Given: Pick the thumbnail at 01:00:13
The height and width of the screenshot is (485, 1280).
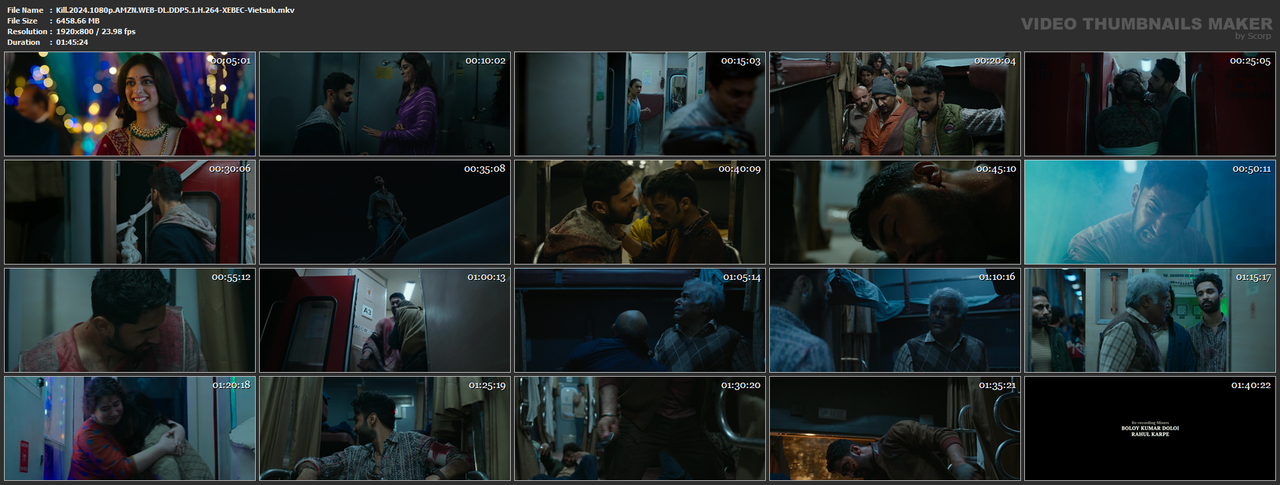Looking at the screenshot, I should click(385, 320).
